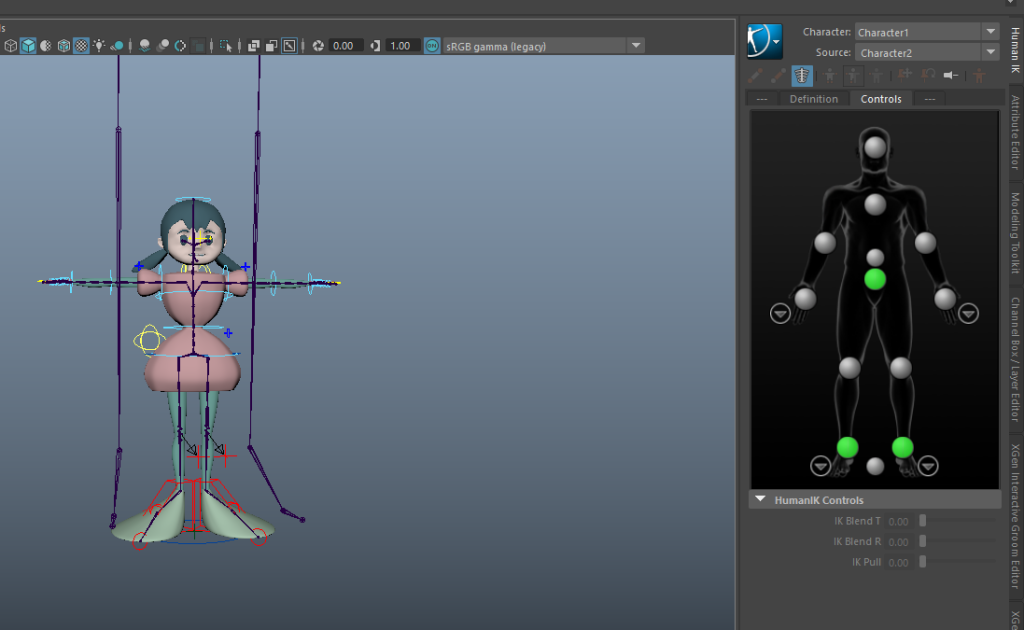Image resolution: width=1024 pixels, height=630 pixels.
Task: Open the HumanIK main menu button
Action: point(764,41)
